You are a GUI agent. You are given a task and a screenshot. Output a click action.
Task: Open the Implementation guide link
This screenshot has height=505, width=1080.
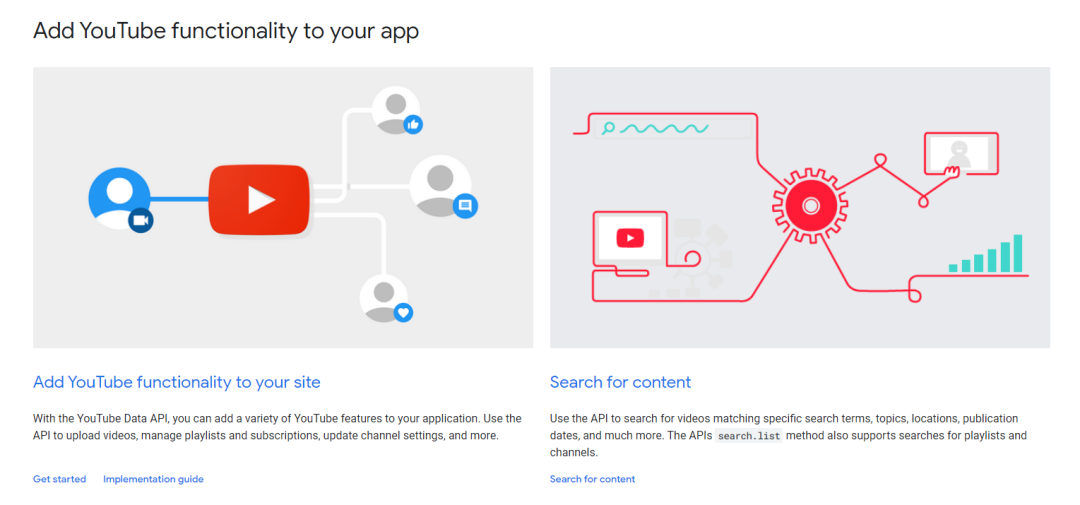(153, 479)
